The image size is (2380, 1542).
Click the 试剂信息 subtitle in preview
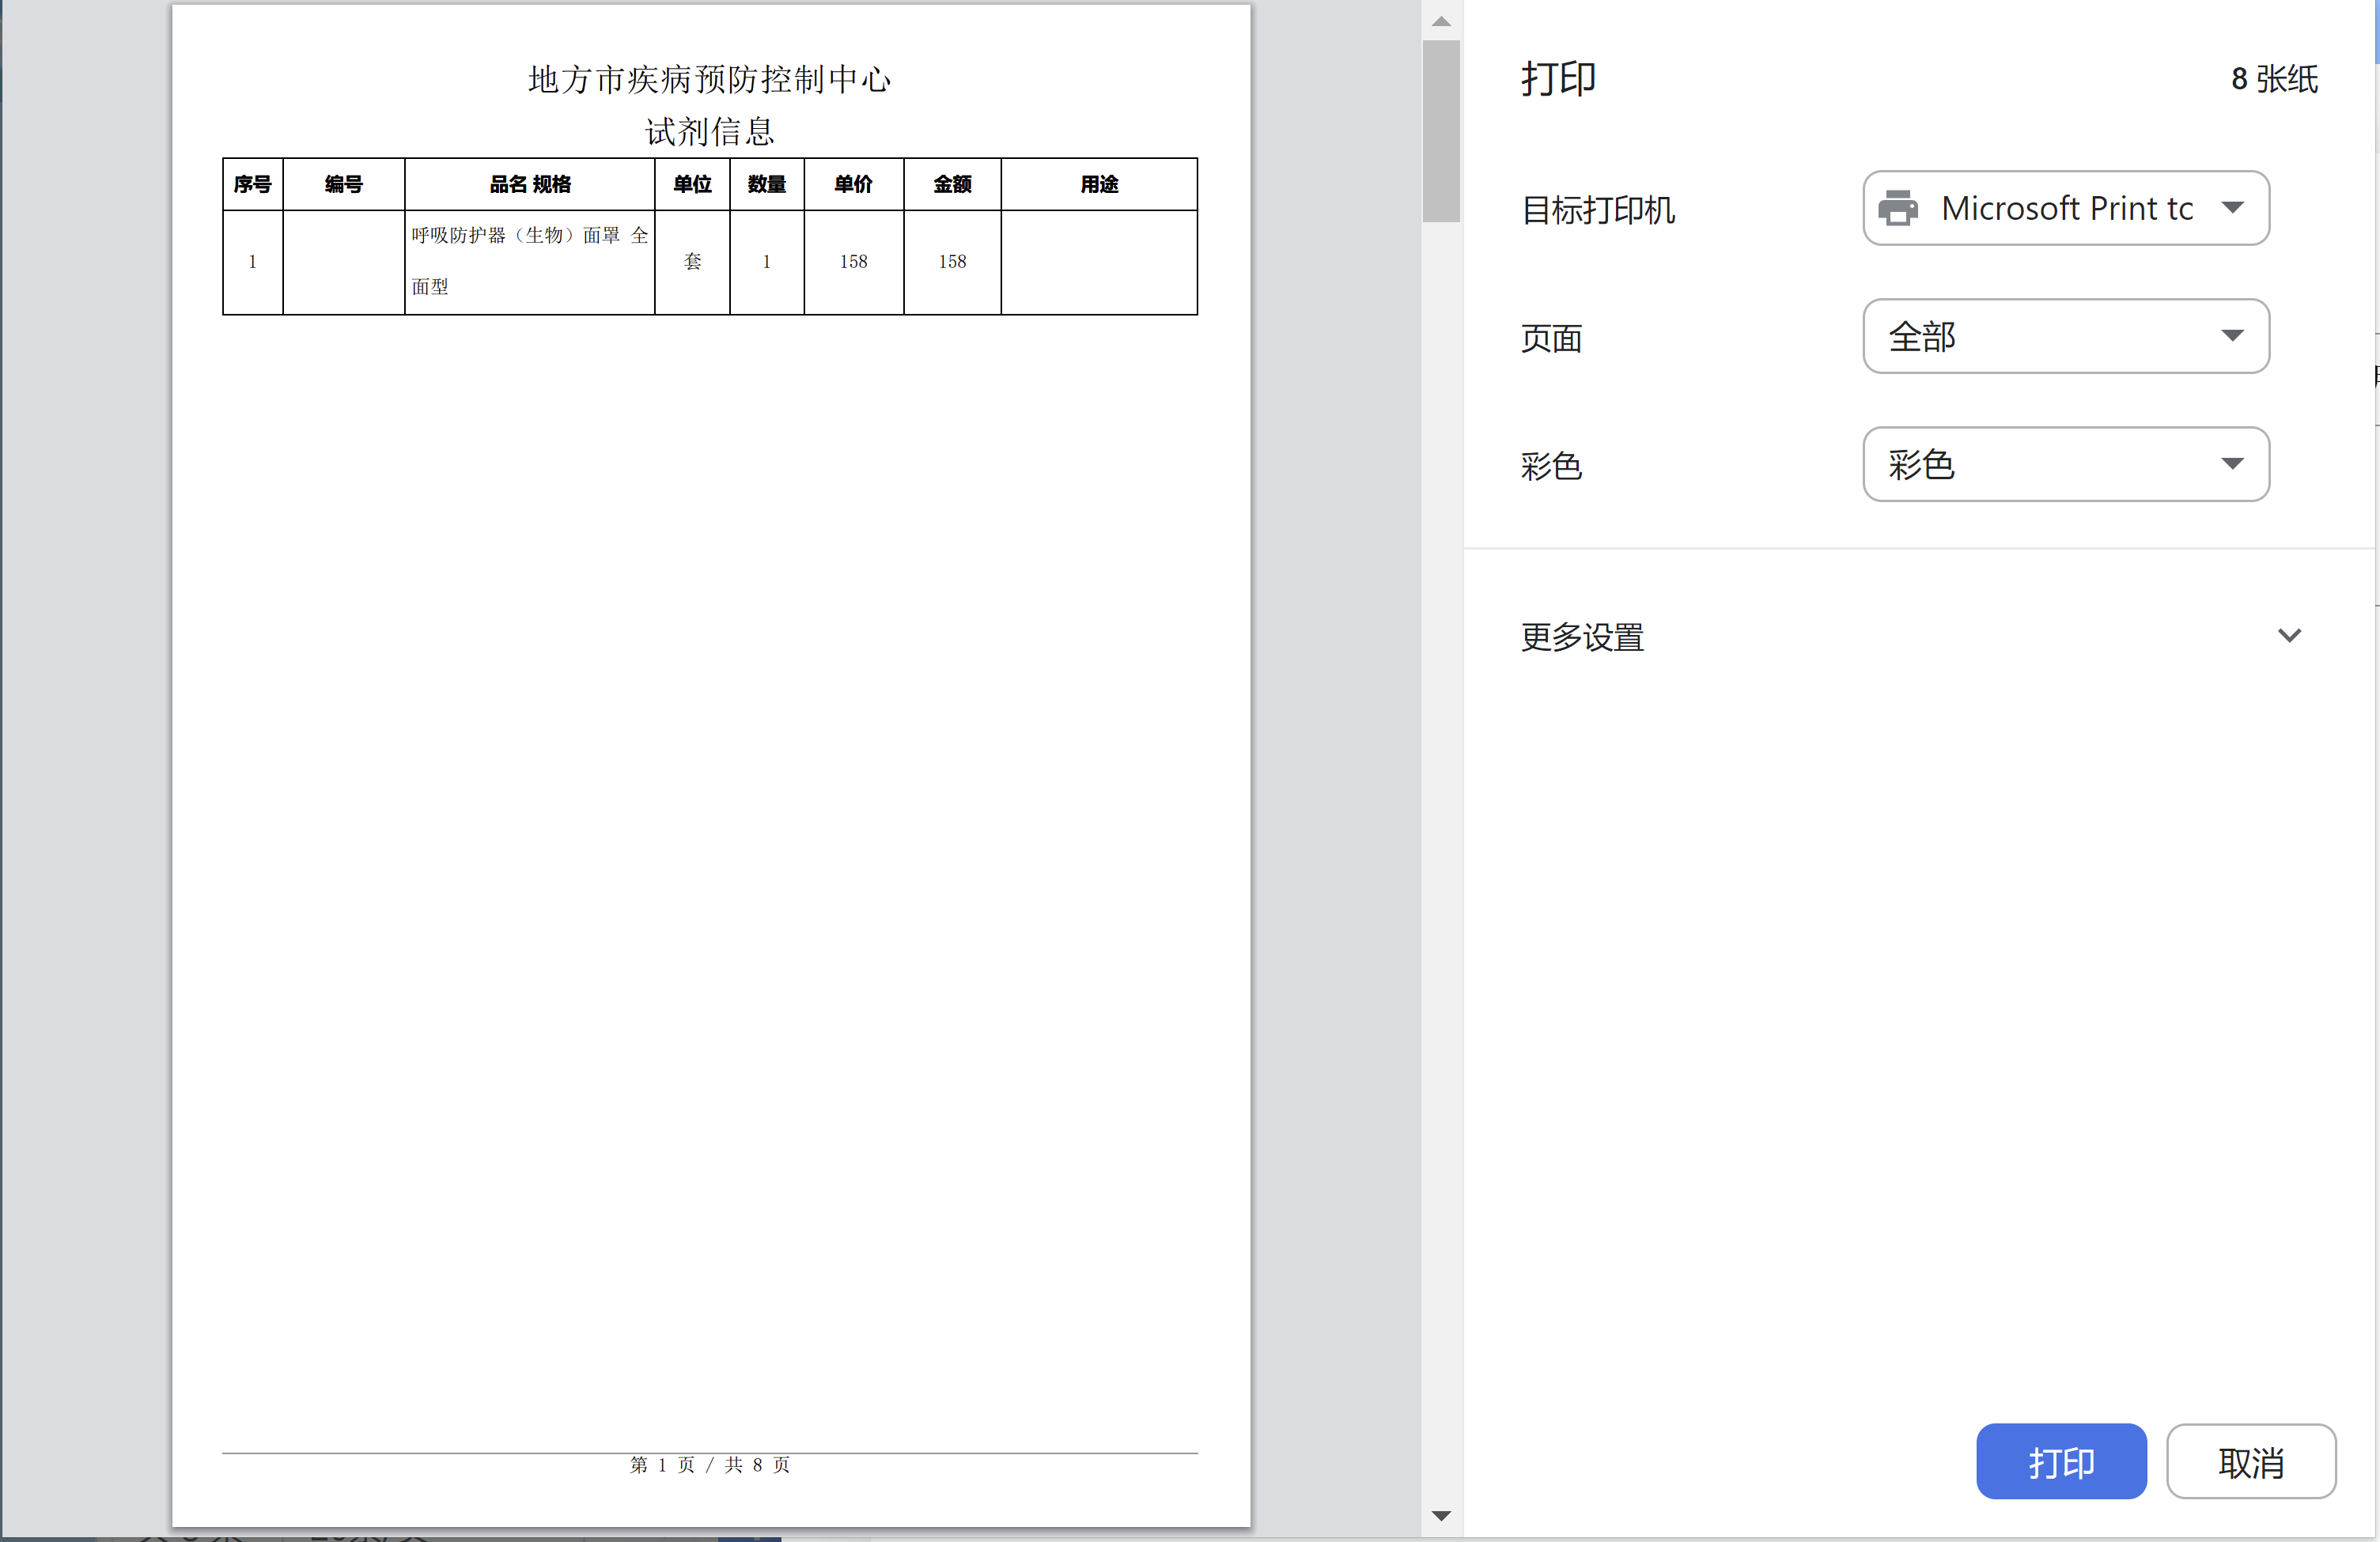coord(710,131)
